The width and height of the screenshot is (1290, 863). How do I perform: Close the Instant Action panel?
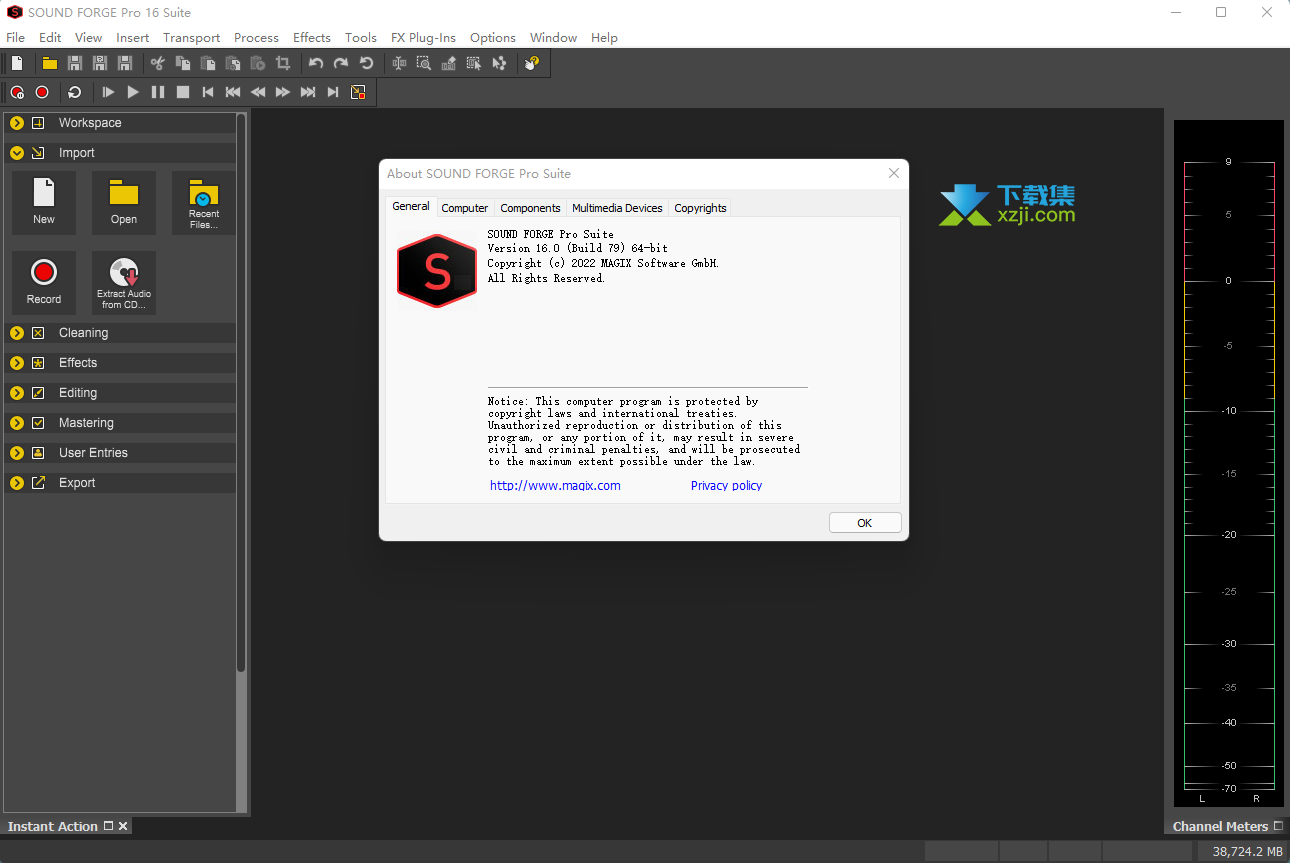coord(123,826)
